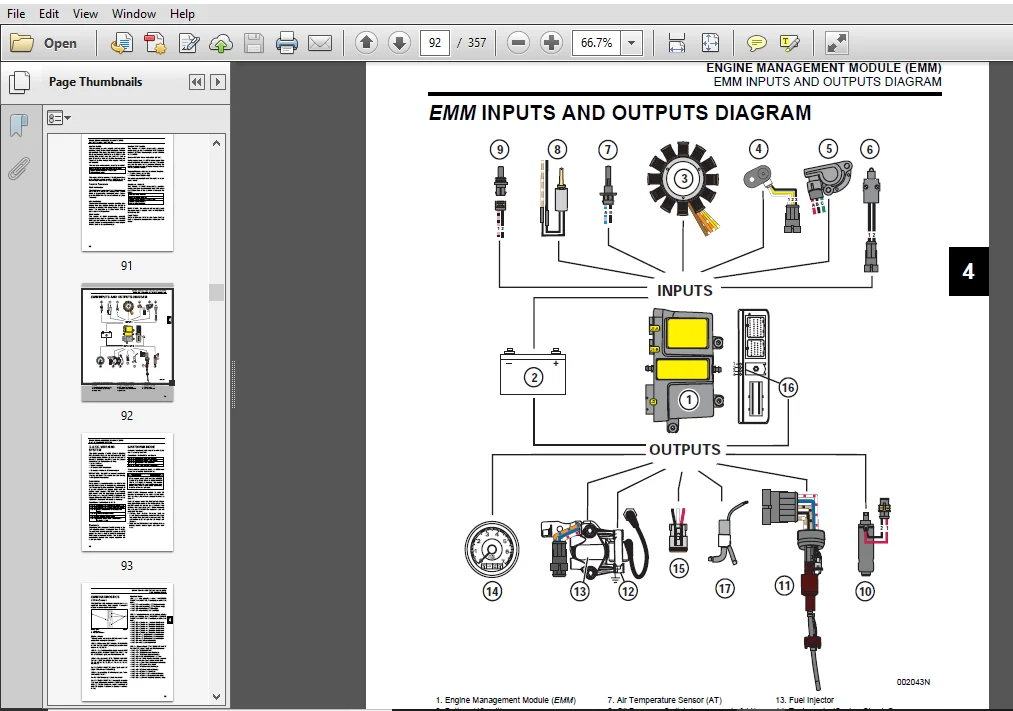Click the create PDF from file icon

(x=121, y=43)
